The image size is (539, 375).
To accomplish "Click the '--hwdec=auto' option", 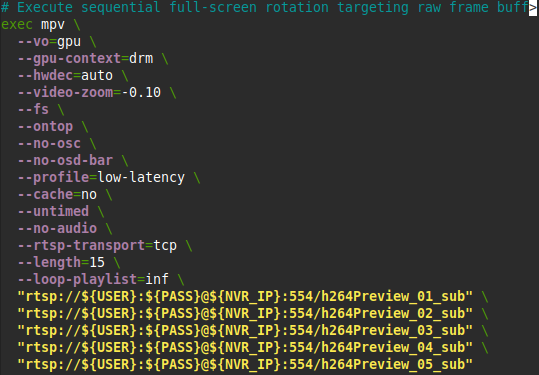I will click(x=65, y=76).
